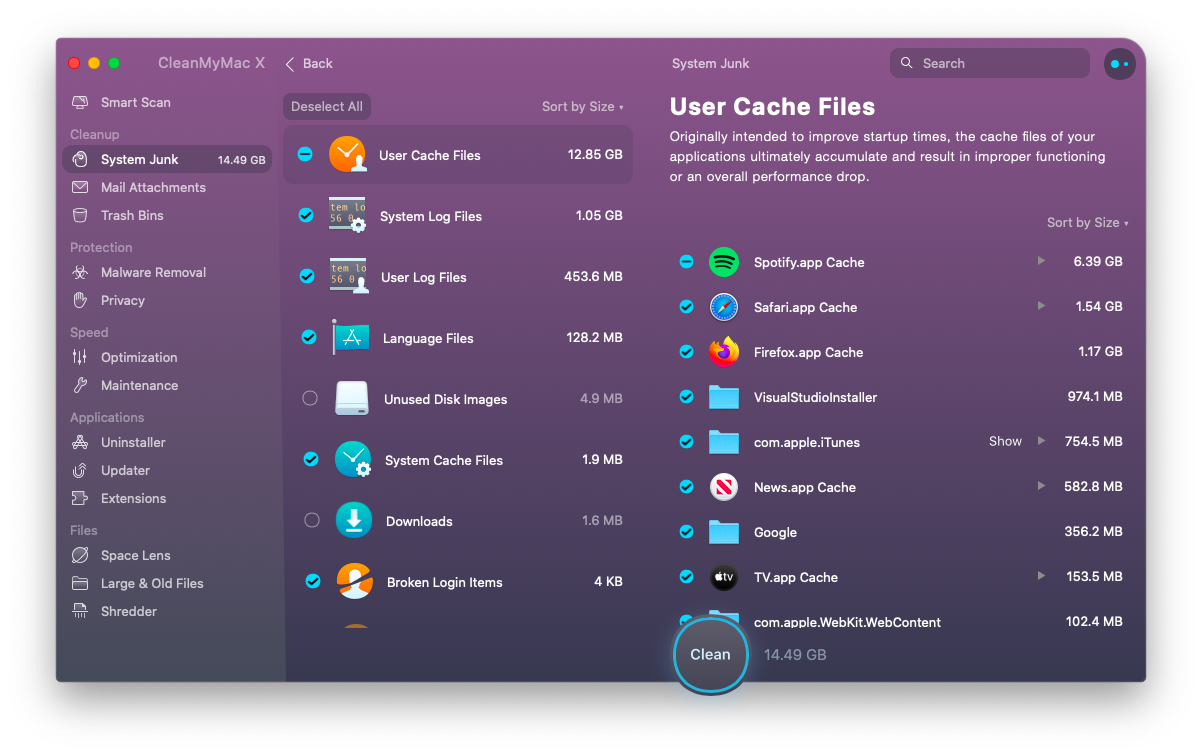Open the Malware Removal module
Image resolution: width=1202 pixels, height=756 pixels.
[x=167, y=272]
